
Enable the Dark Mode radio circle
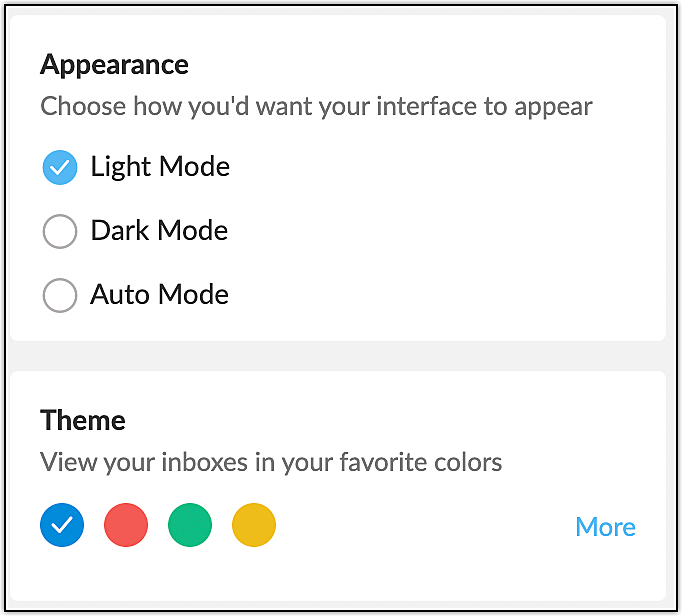tap(60, 232)
